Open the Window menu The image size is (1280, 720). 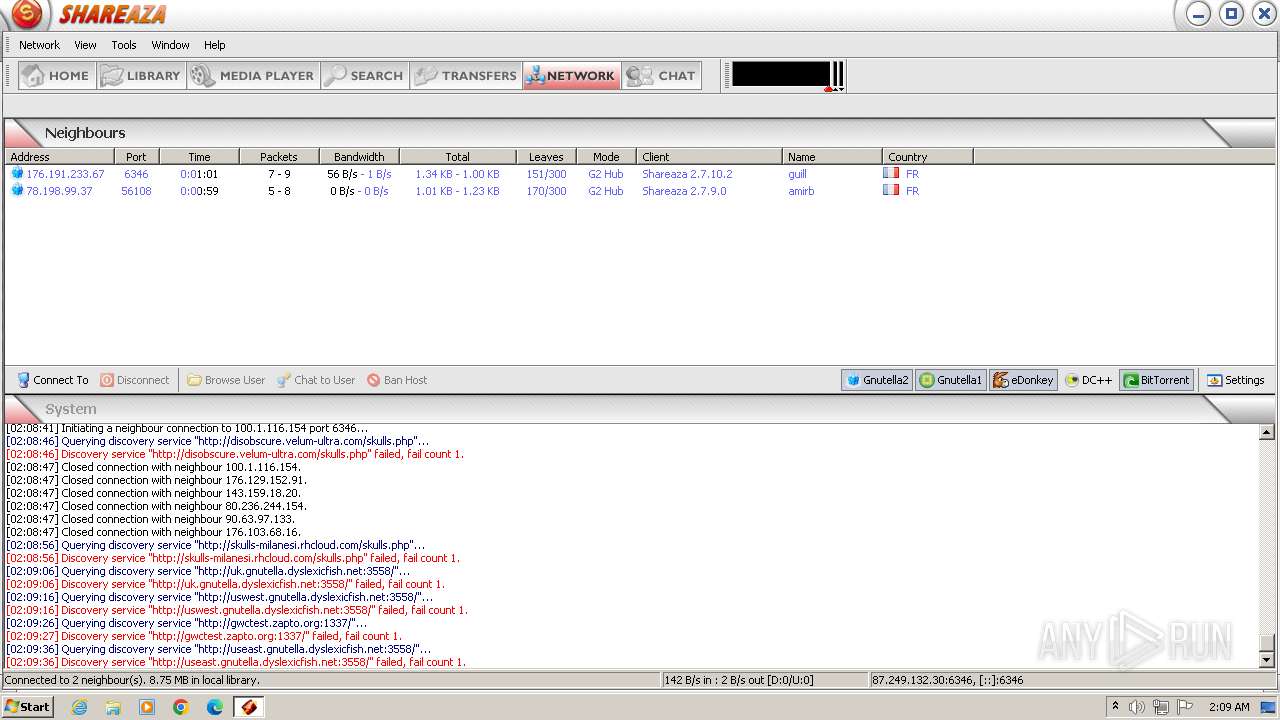coord(170,45)
